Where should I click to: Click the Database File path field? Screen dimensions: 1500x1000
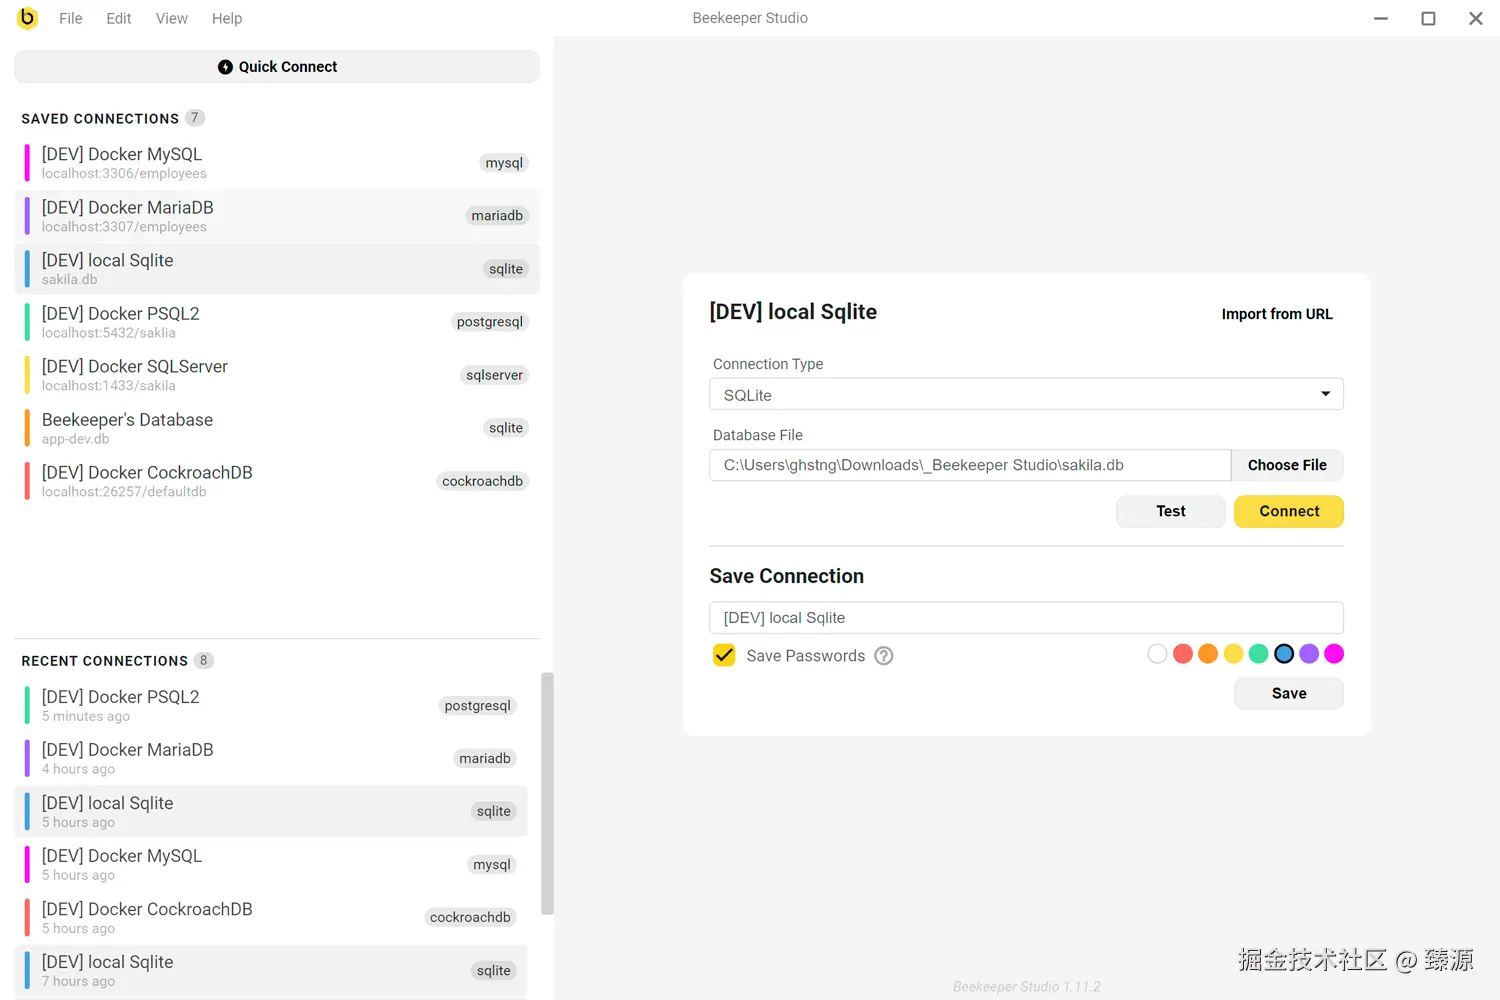click(970, 465)
